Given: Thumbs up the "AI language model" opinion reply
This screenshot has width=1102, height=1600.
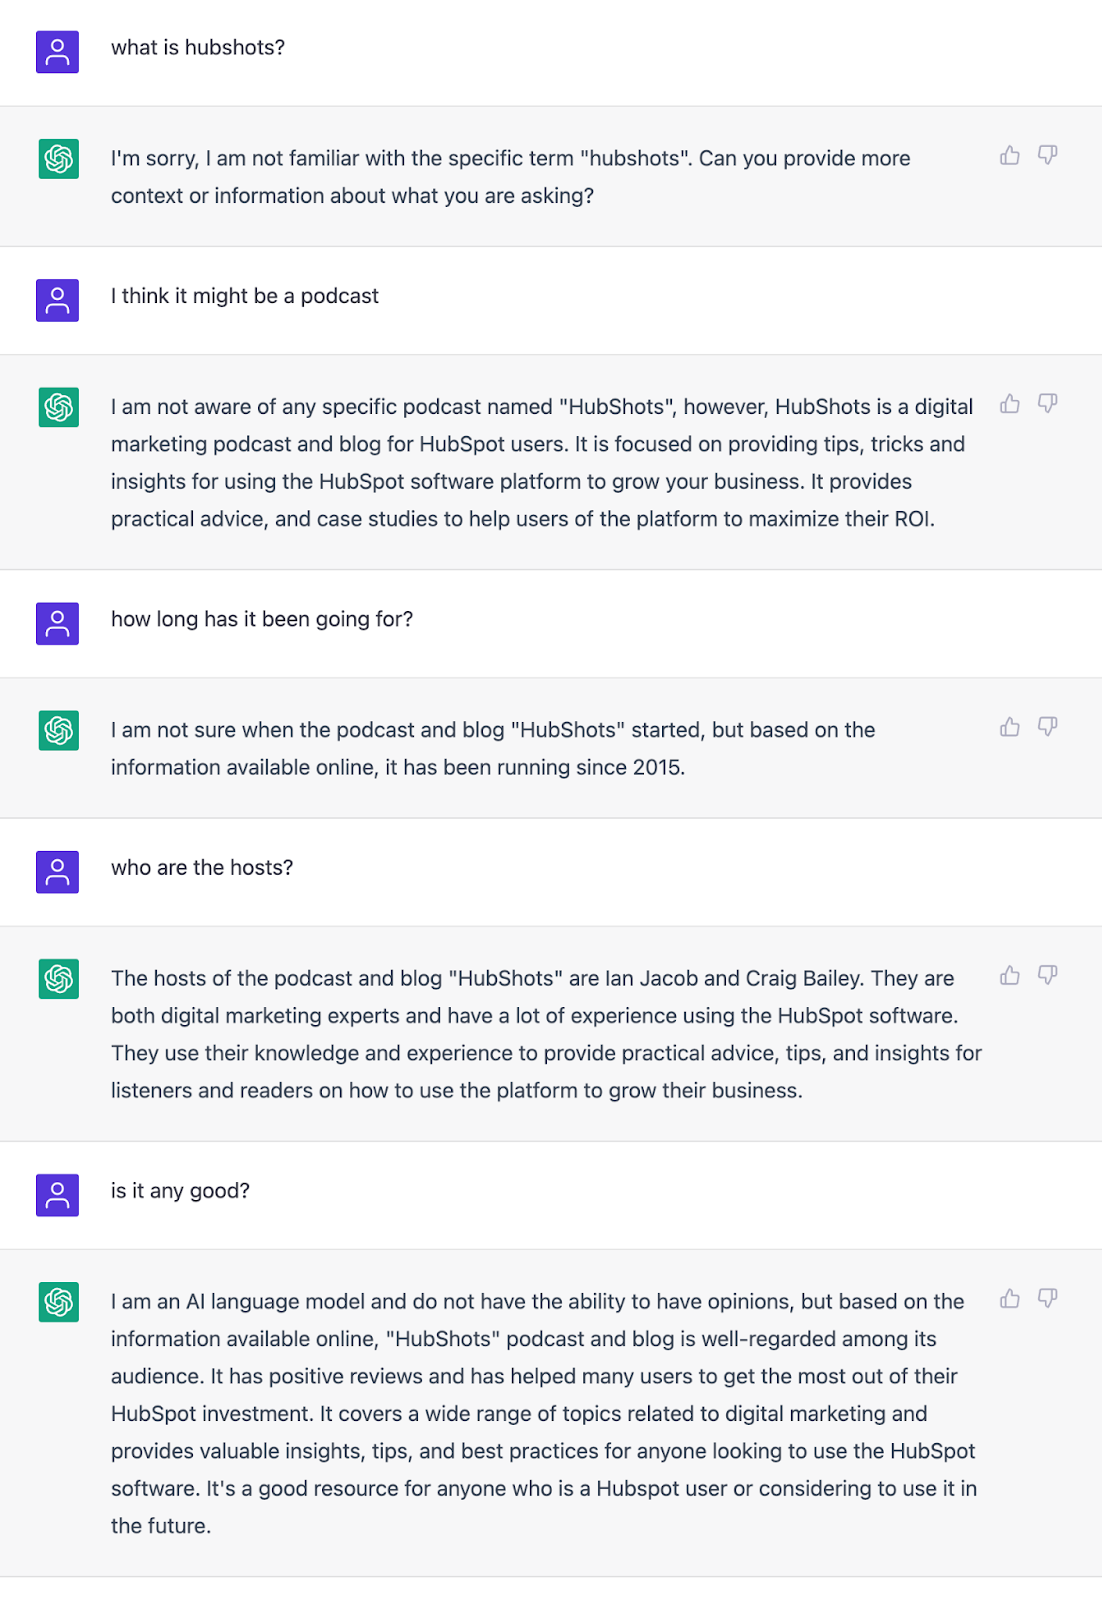Looking at the screenshot, I should point(1010,1299).
